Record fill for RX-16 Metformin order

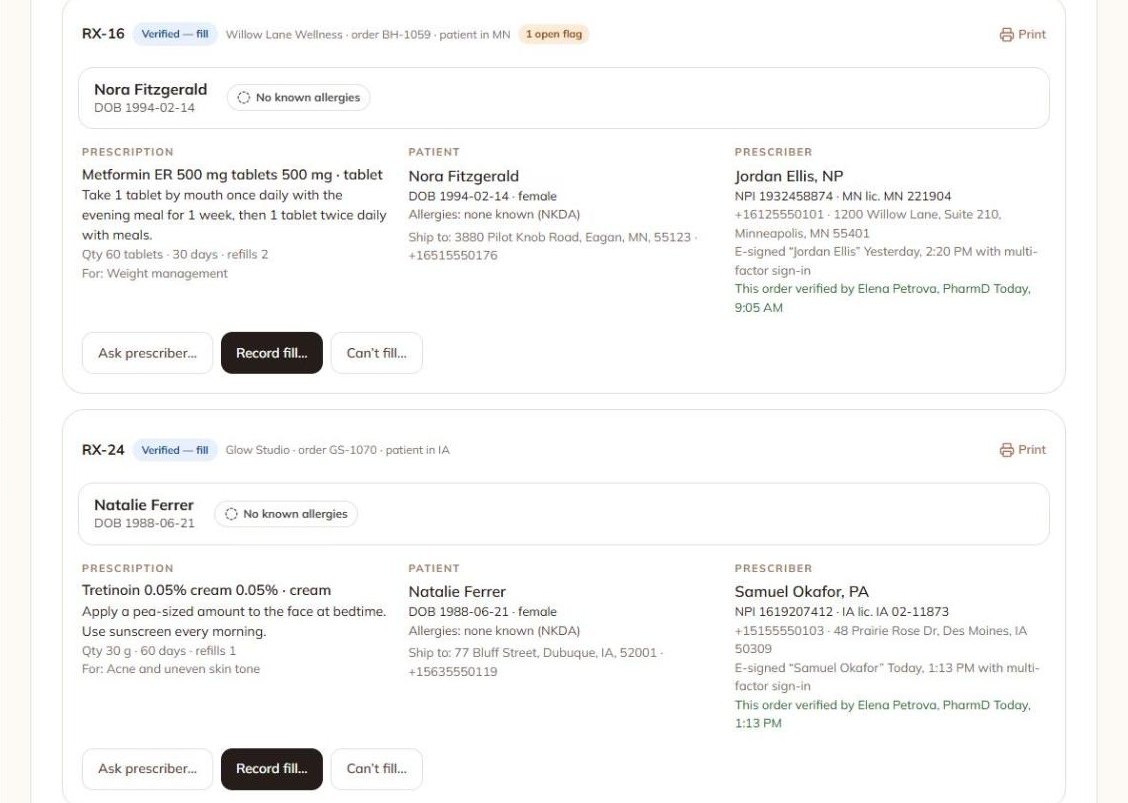tap(272, 353)
